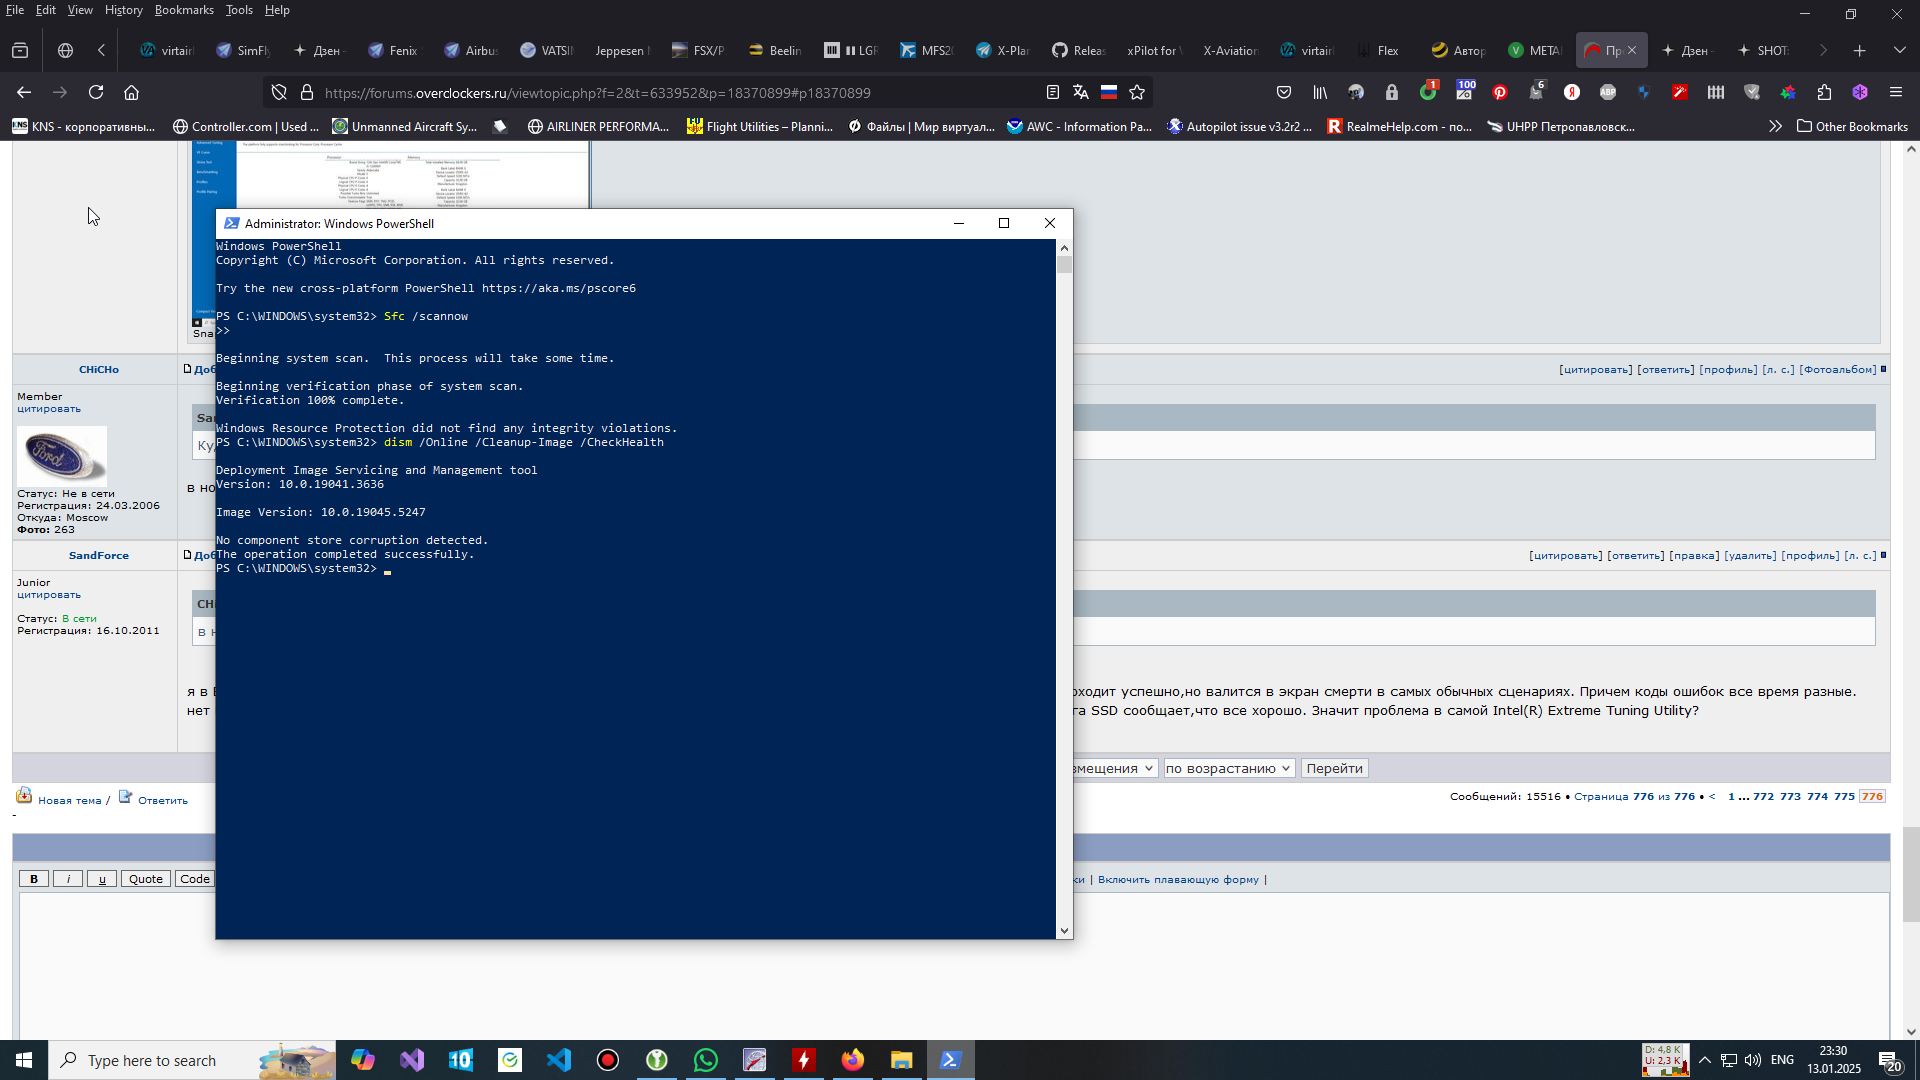This screenshot has height=1080, width=1920.
Task: Open Extensions puzzle piece menu
Action: point(1824,92)
